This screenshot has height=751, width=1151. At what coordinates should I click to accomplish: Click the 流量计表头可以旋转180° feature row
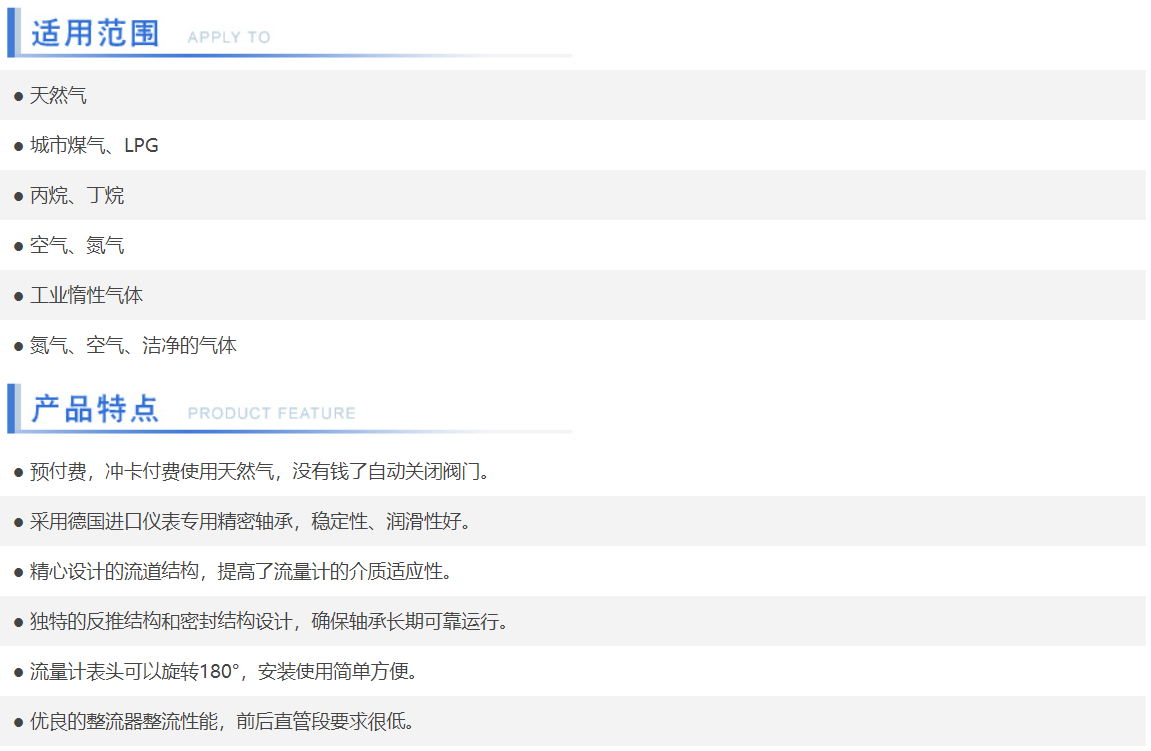[x=223, y=672]
